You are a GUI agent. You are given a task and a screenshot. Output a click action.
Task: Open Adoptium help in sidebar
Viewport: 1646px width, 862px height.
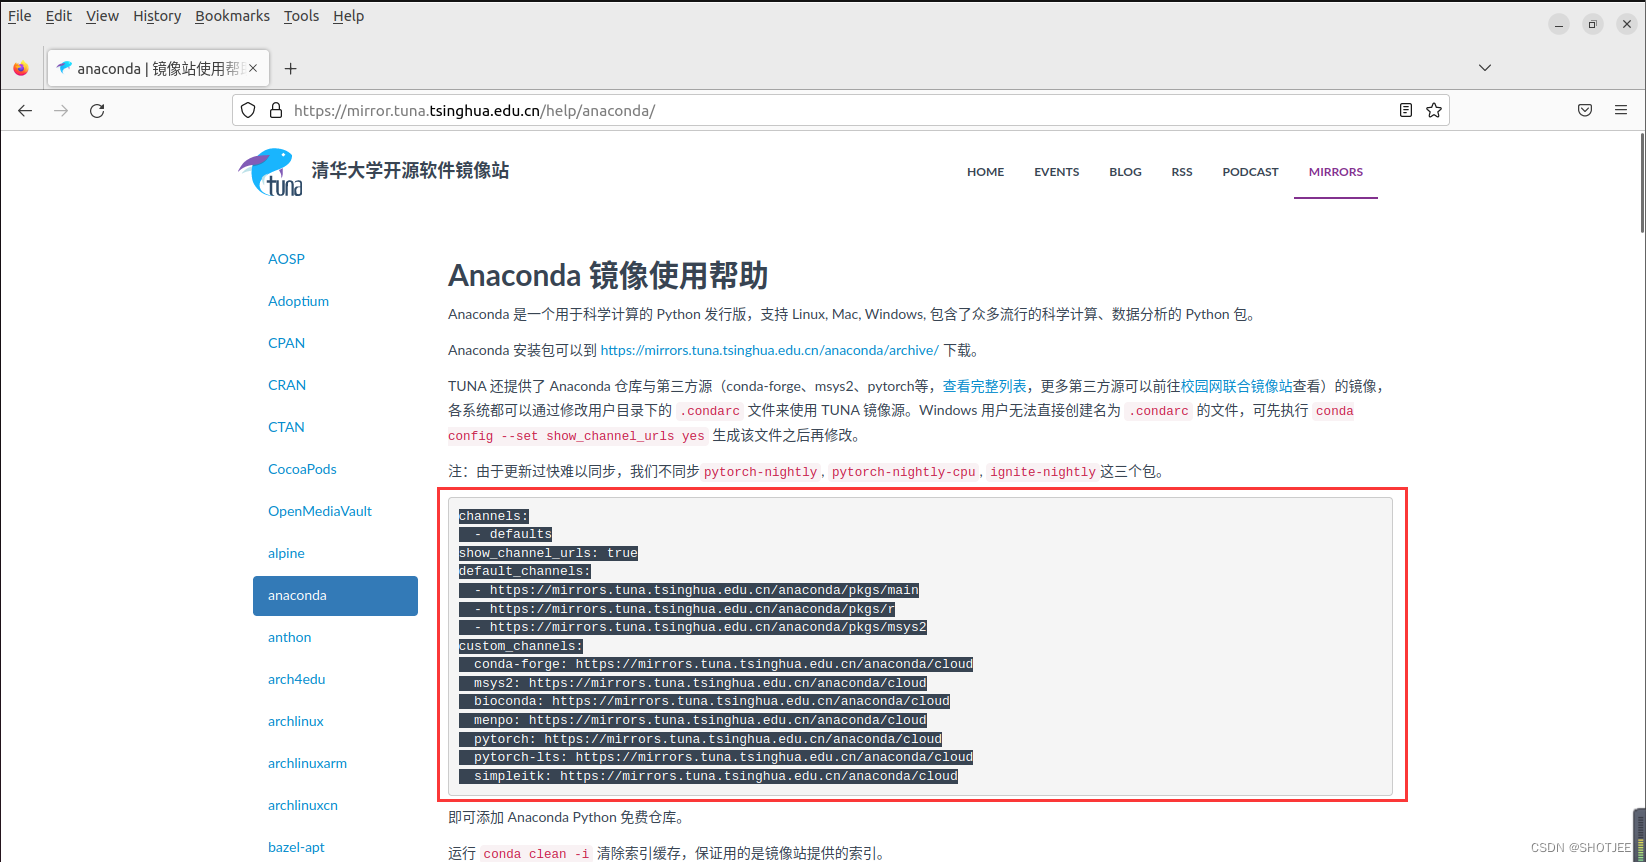(x=298, y=301)
